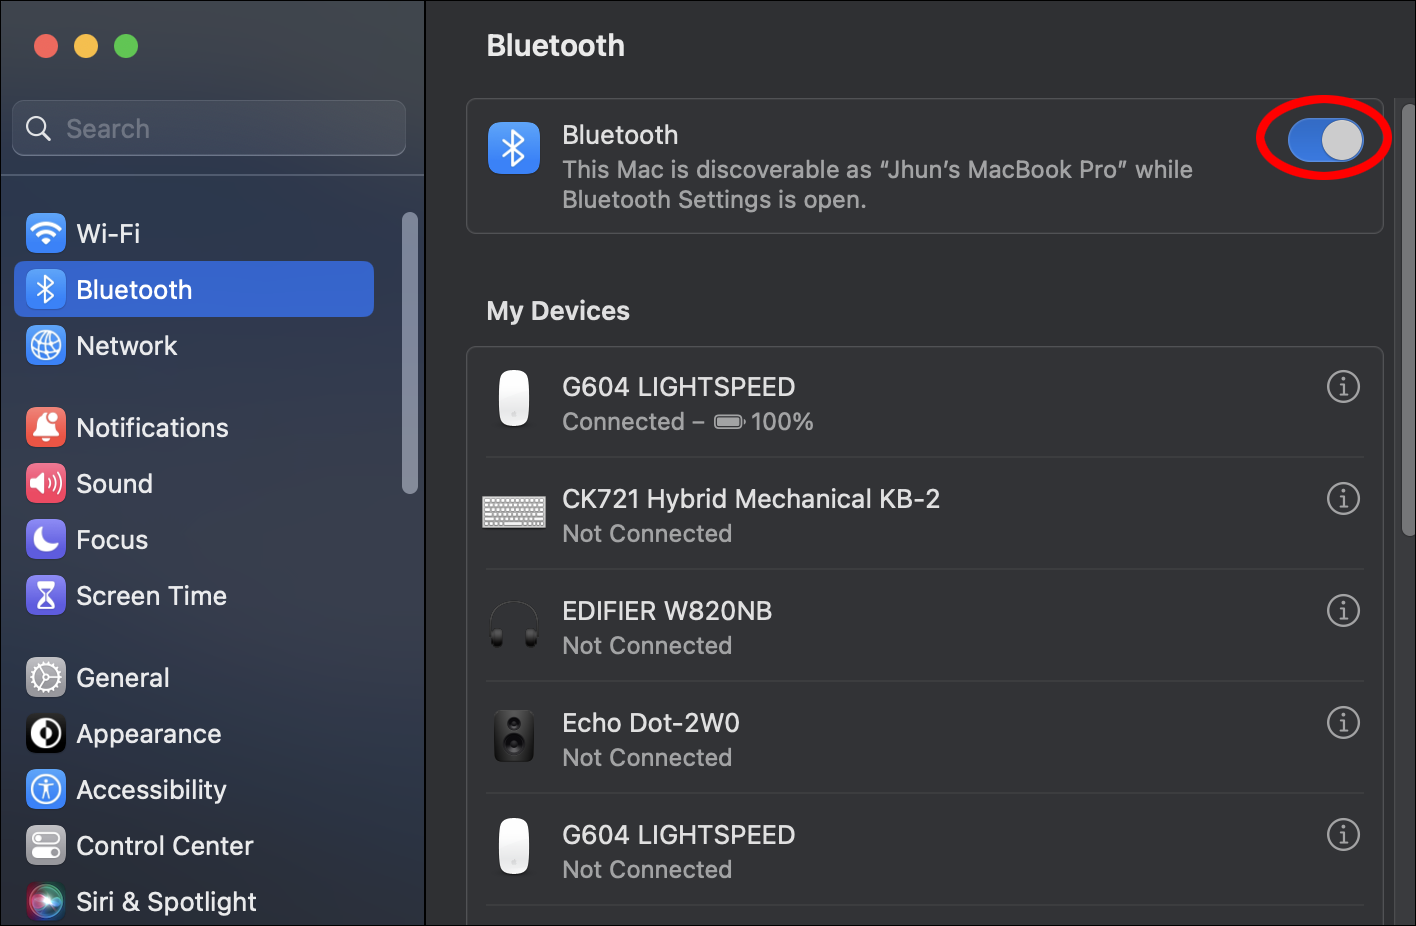The width and height of the screenshot is (1416, 926).
Task: Click the Notifications bell icon
Action: [46, 428]
